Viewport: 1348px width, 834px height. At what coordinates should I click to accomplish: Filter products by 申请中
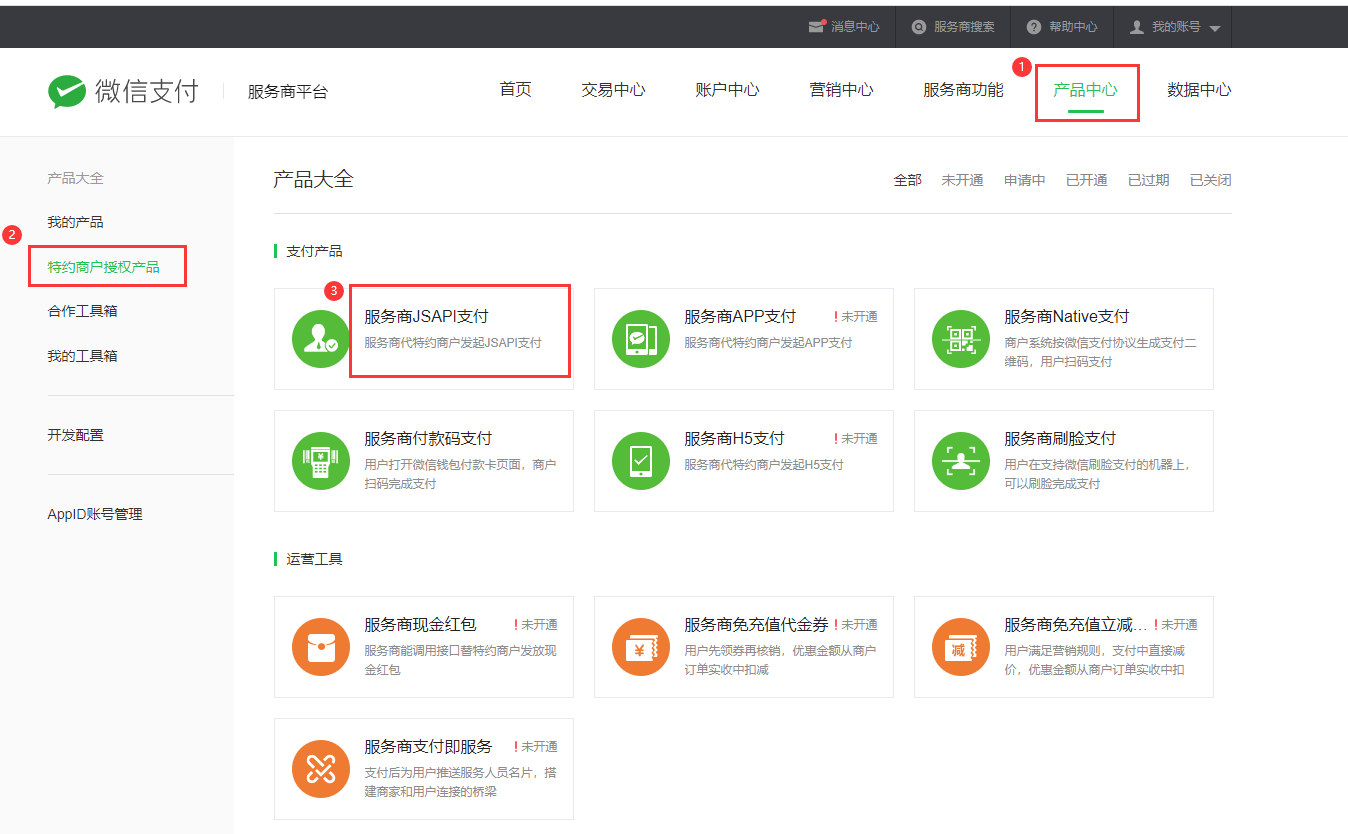1025,180
